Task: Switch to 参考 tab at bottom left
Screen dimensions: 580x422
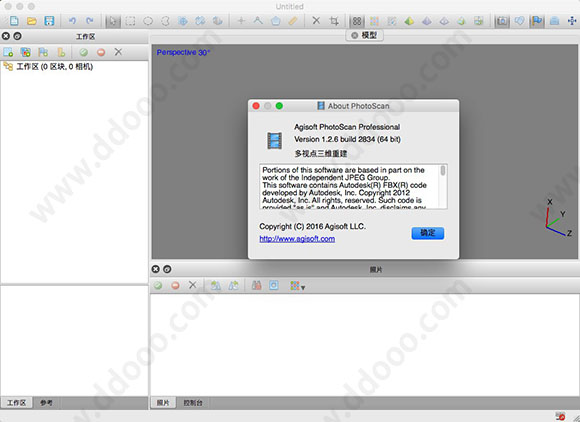Action: pos(46,403)
